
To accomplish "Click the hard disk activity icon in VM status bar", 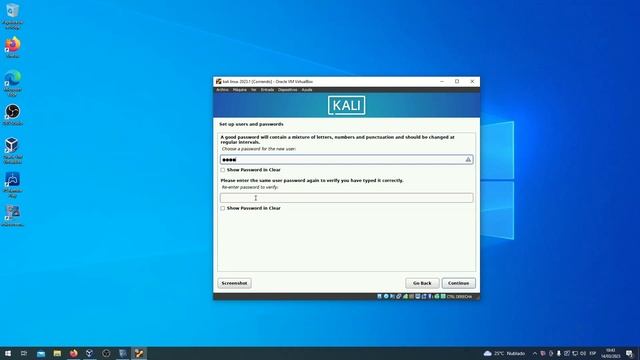I will pos(379,296).
